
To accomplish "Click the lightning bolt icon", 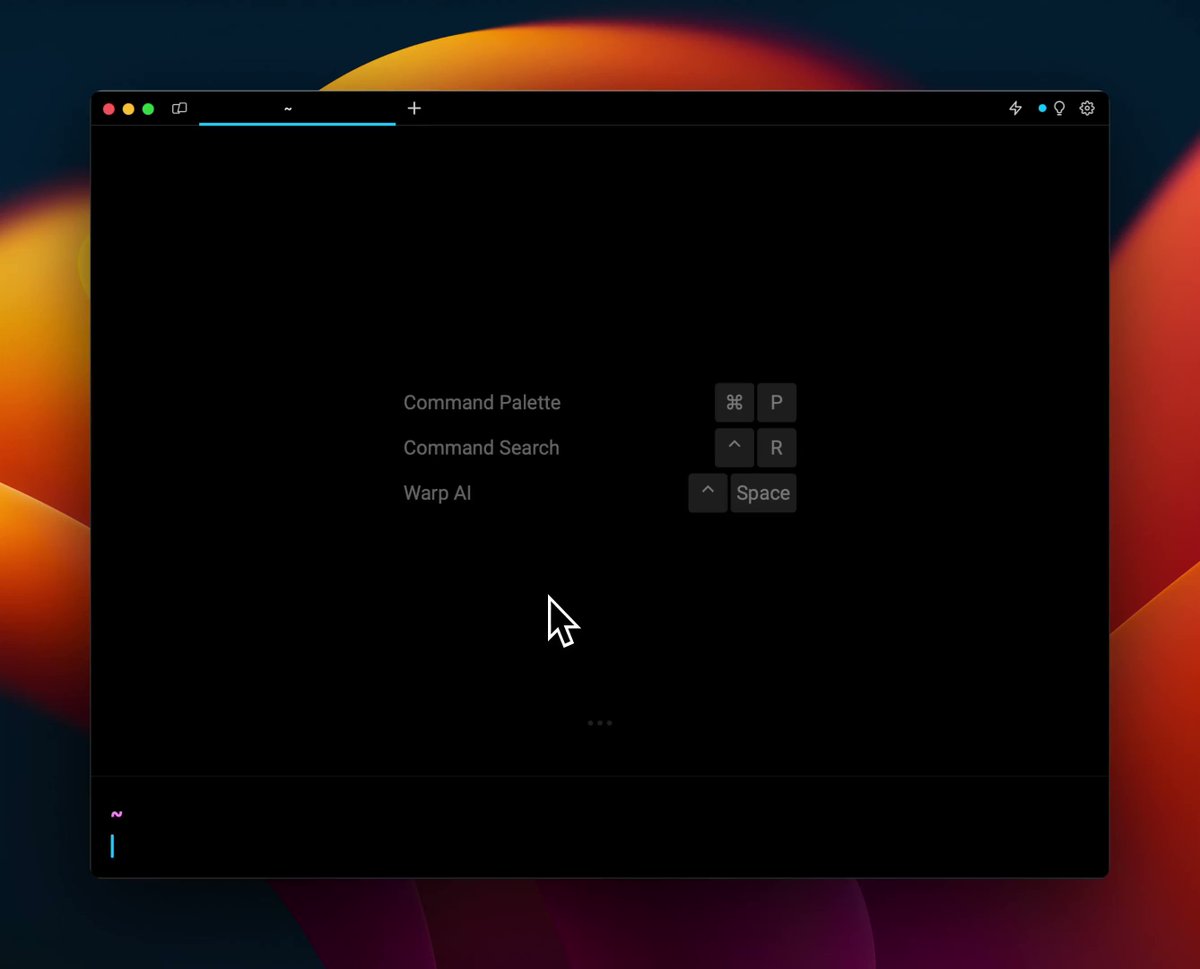I will point(1015,108).
